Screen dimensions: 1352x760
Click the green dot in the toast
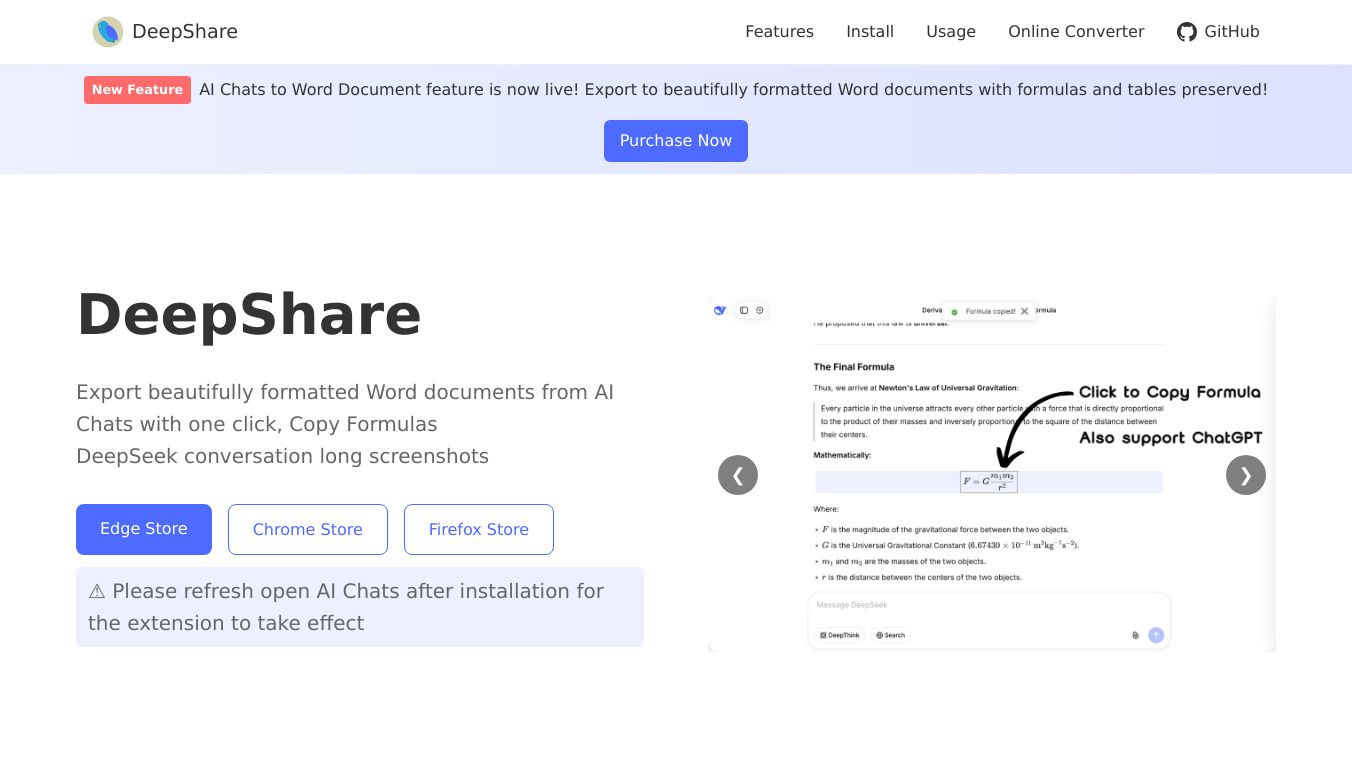[x=954, y=312]
